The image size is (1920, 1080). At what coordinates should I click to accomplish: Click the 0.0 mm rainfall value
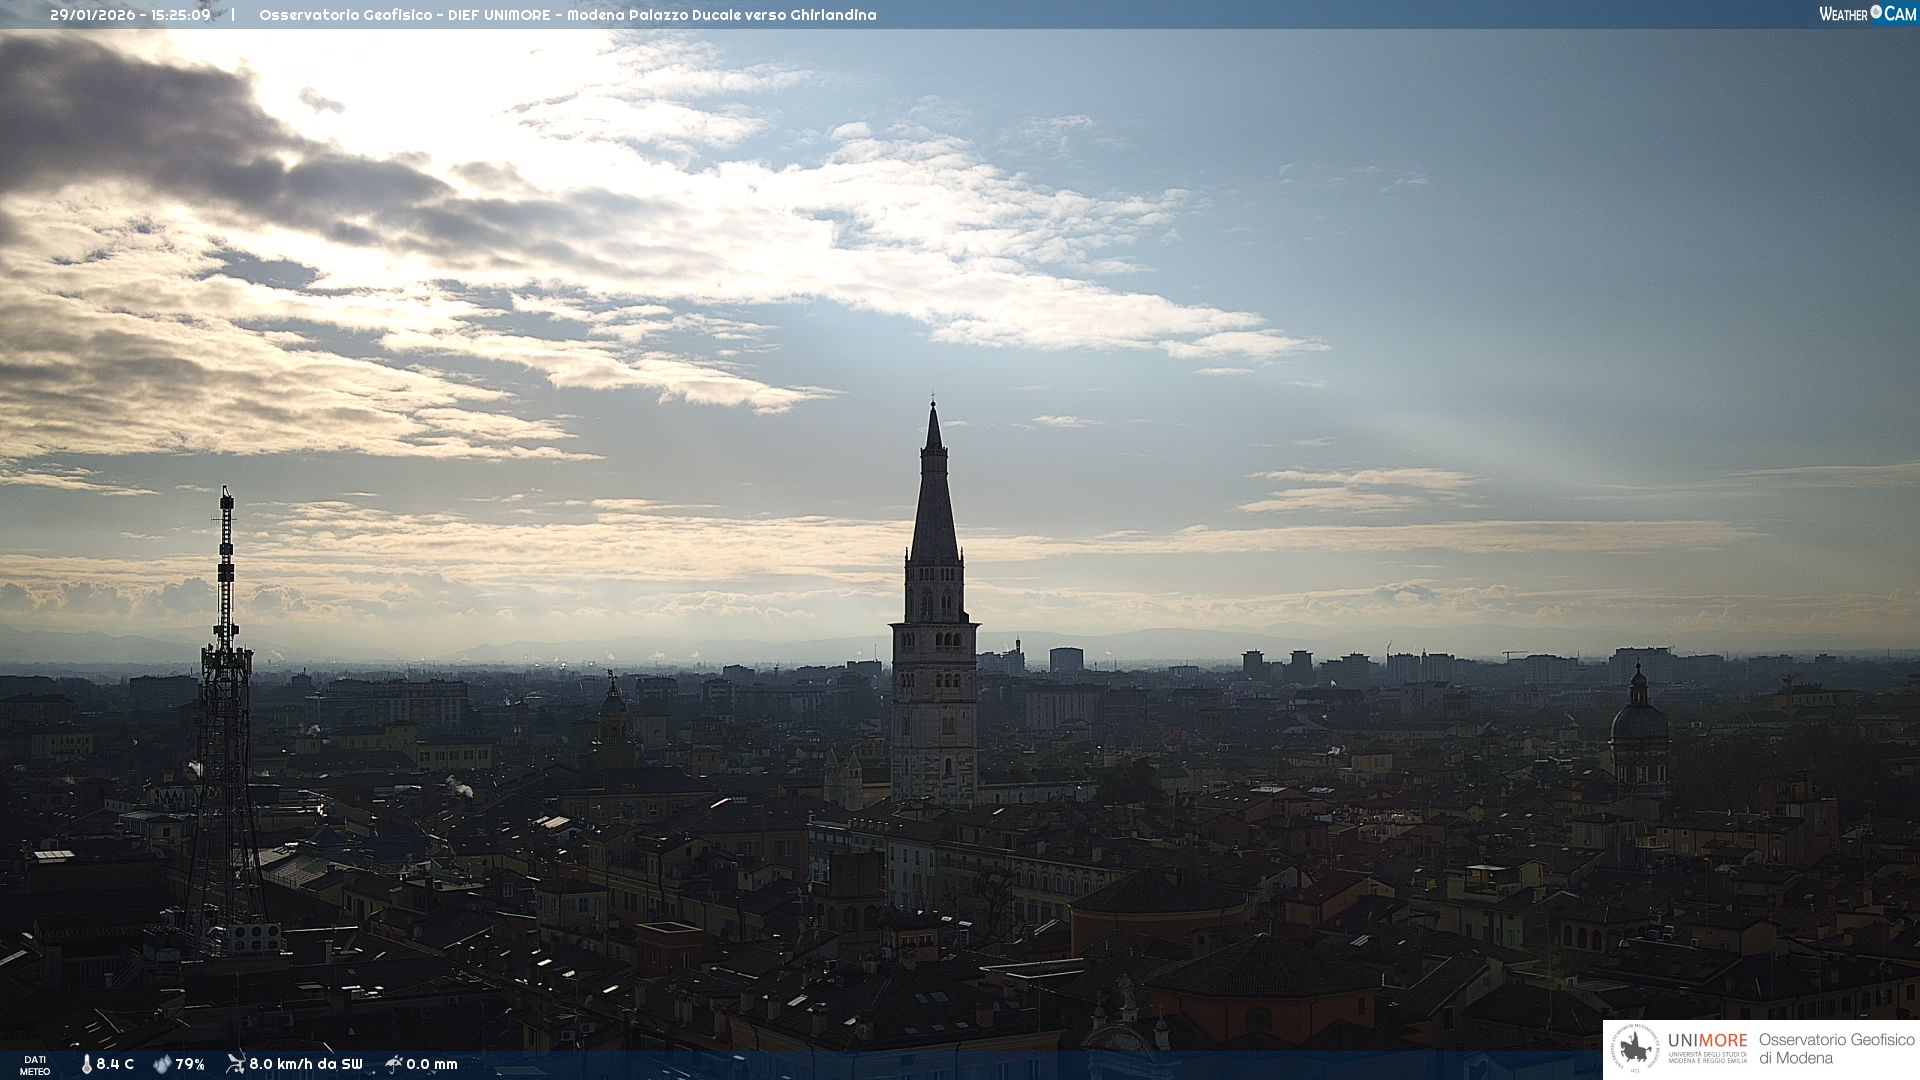pos(432,1064)
